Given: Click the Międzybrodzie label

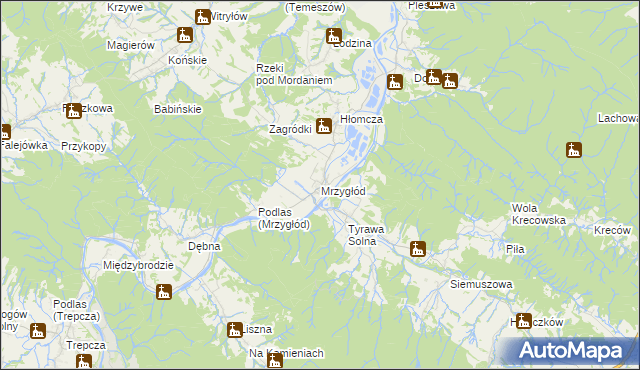Looking at the screenshot, I should (x=138, y=266).
